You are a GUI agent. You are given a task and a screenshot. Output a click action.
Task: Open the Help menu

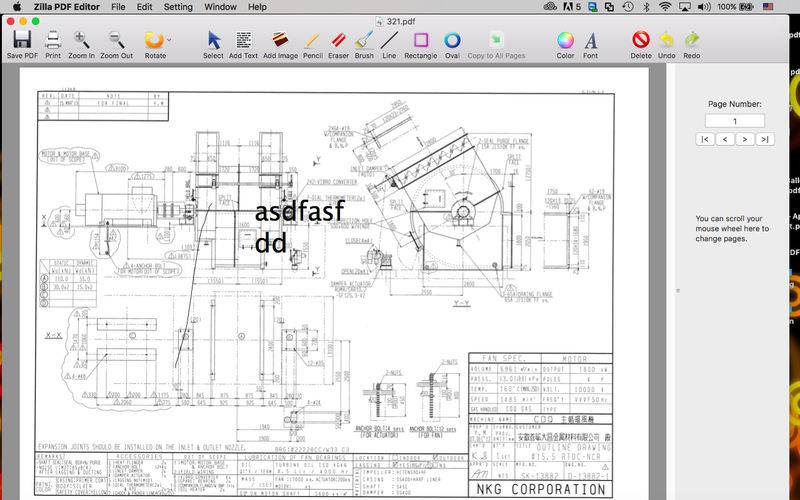[257, 7]
